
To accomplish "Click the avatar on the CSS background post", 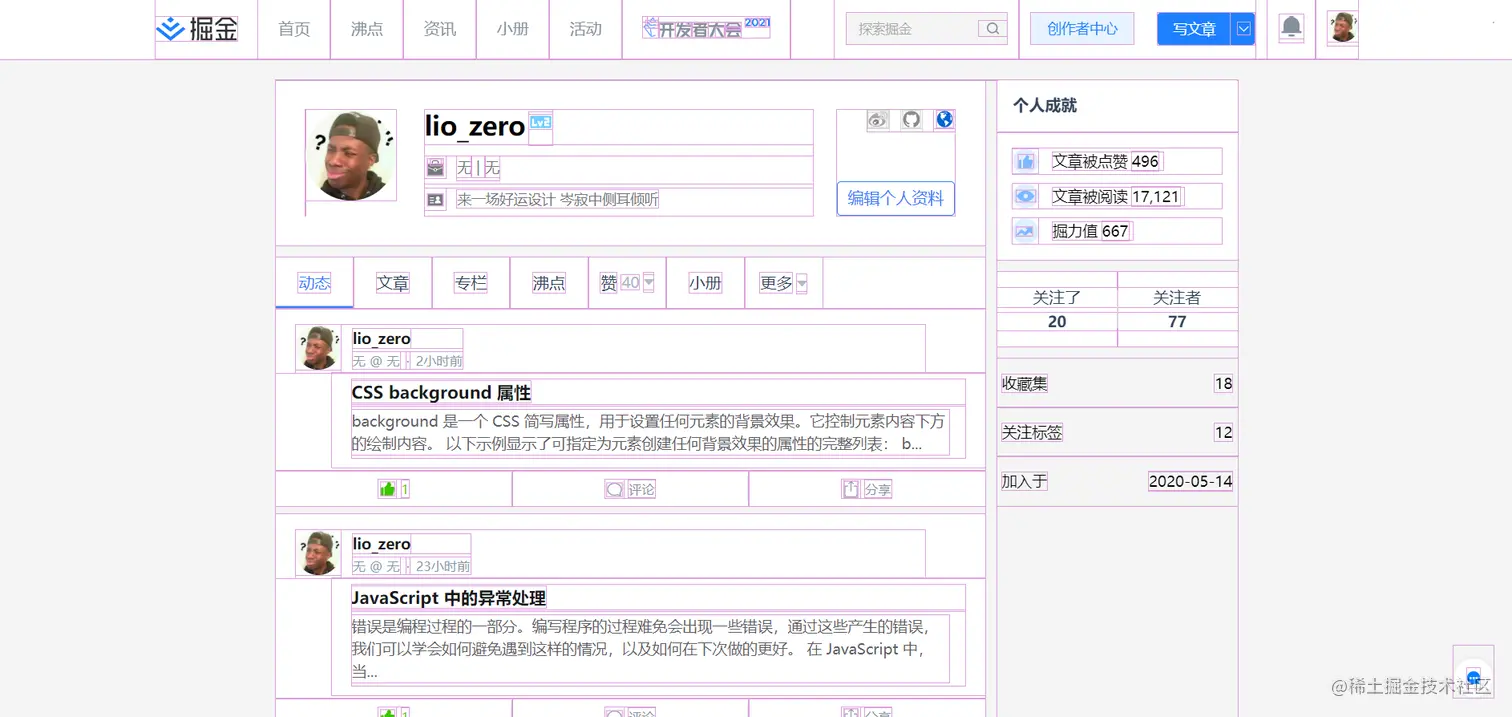I will [318, 348].
